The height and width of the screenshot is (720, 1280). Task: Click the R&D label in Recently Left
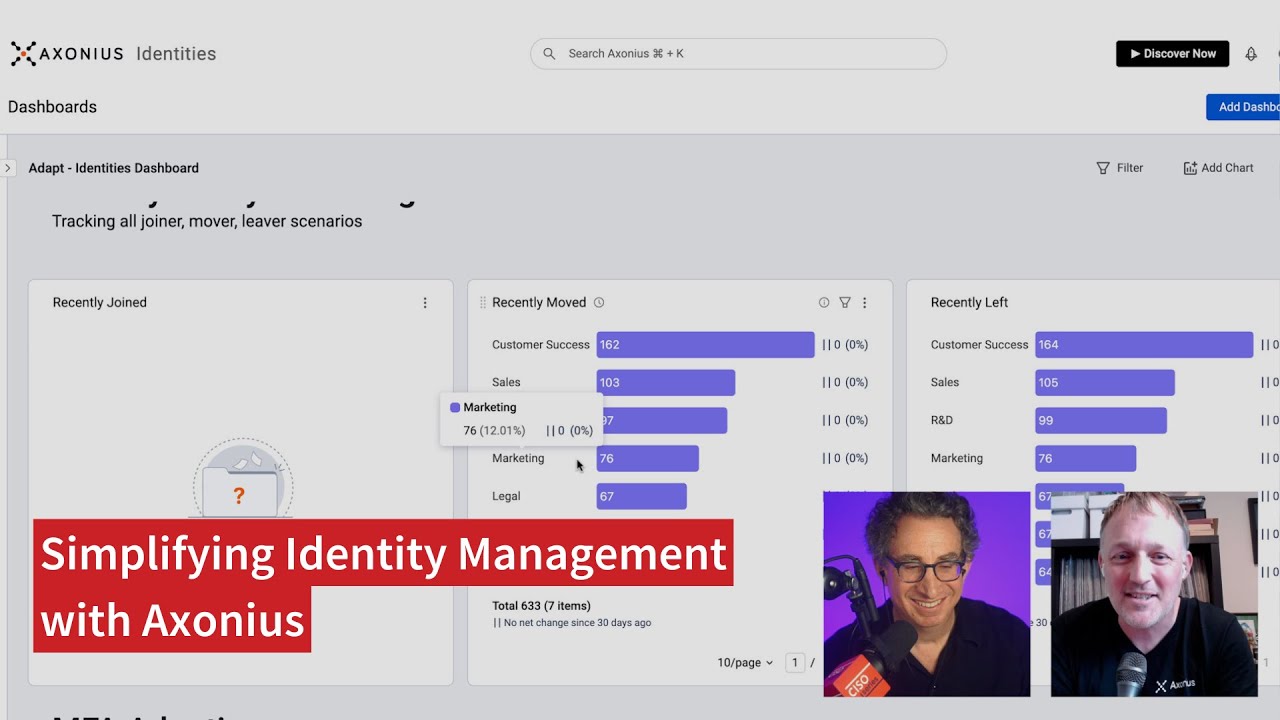[x=942, y=421]
